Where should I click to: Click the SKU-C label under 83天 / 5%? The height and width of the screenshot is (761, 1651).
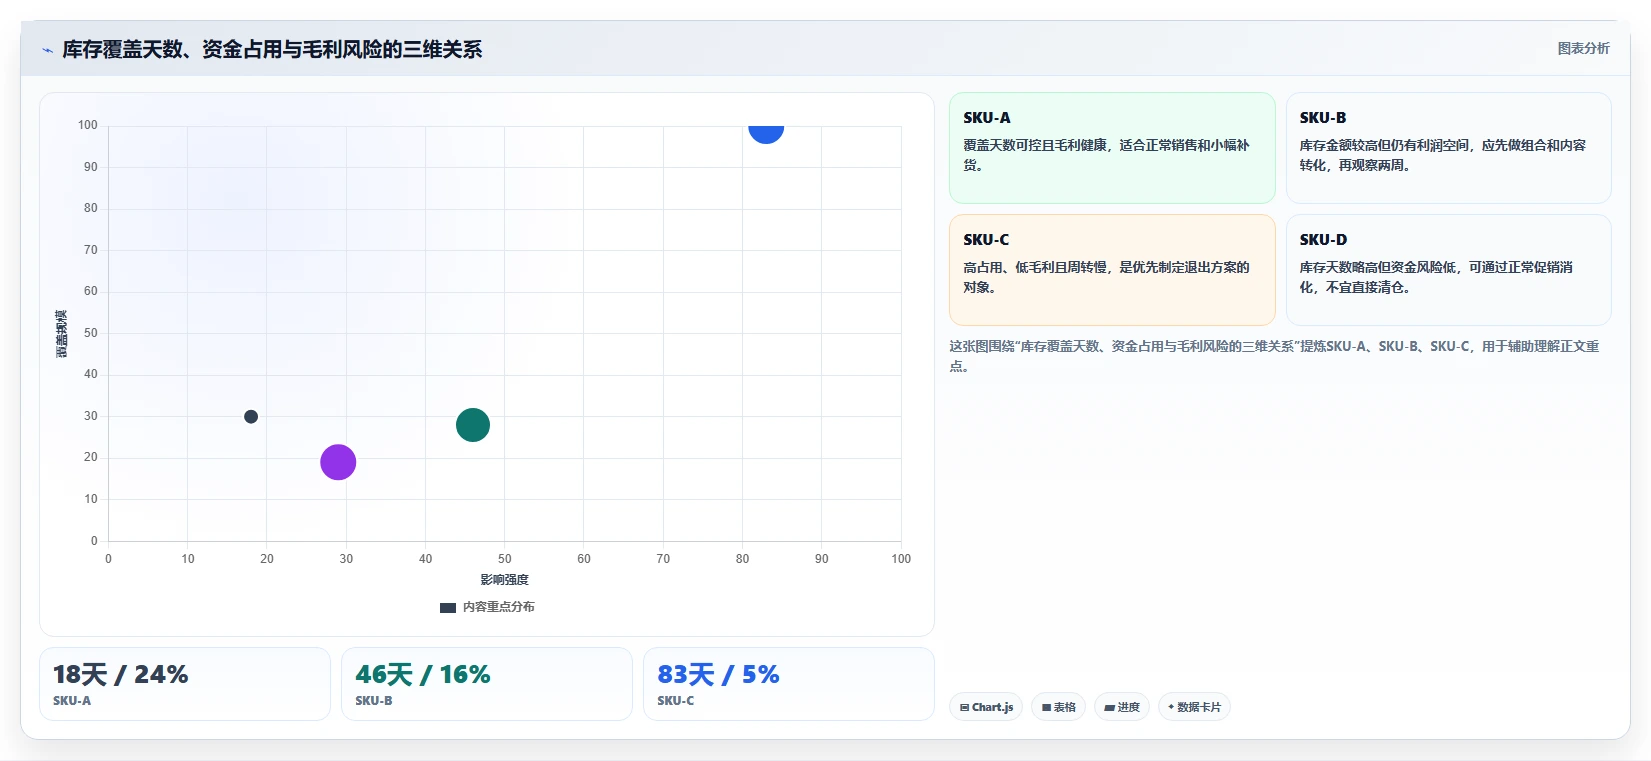point(676,701)
